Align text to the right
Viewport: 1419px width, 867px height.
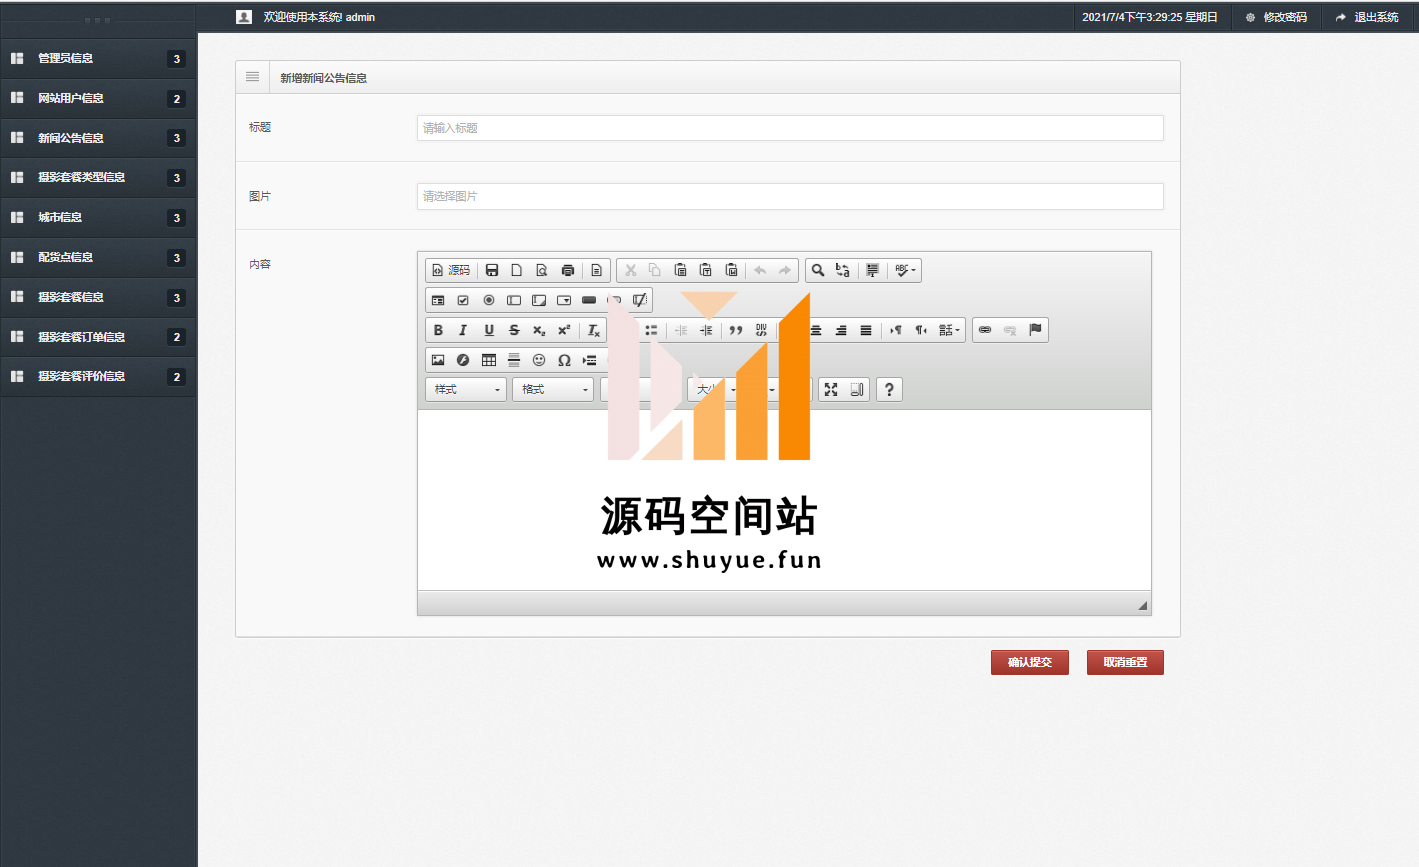pyautogui.click(x=841, y=330)
